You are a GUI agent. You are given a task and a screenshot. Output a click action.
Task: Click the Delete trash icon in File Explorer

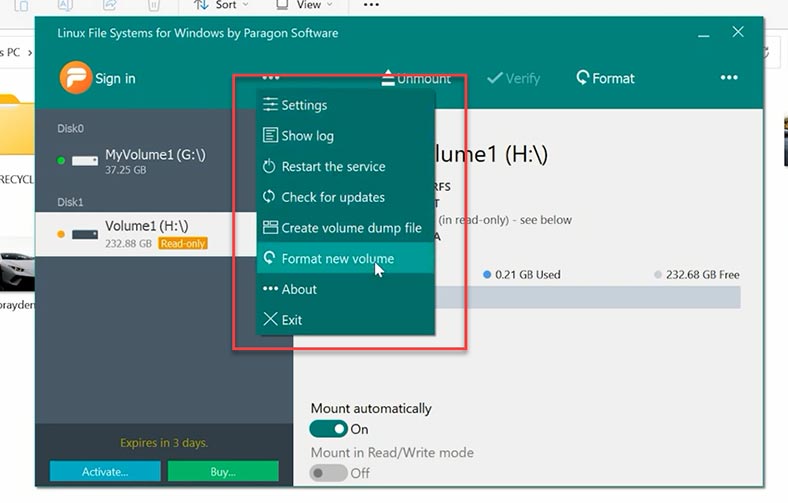[153, 5]
